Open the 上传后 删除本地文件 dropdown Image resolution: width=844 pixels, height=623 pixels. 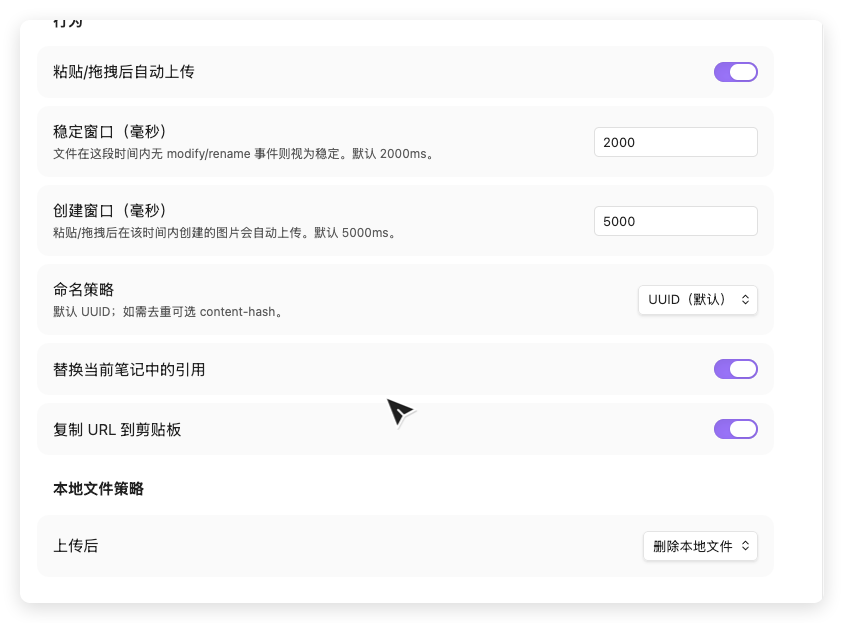(699, 546)
